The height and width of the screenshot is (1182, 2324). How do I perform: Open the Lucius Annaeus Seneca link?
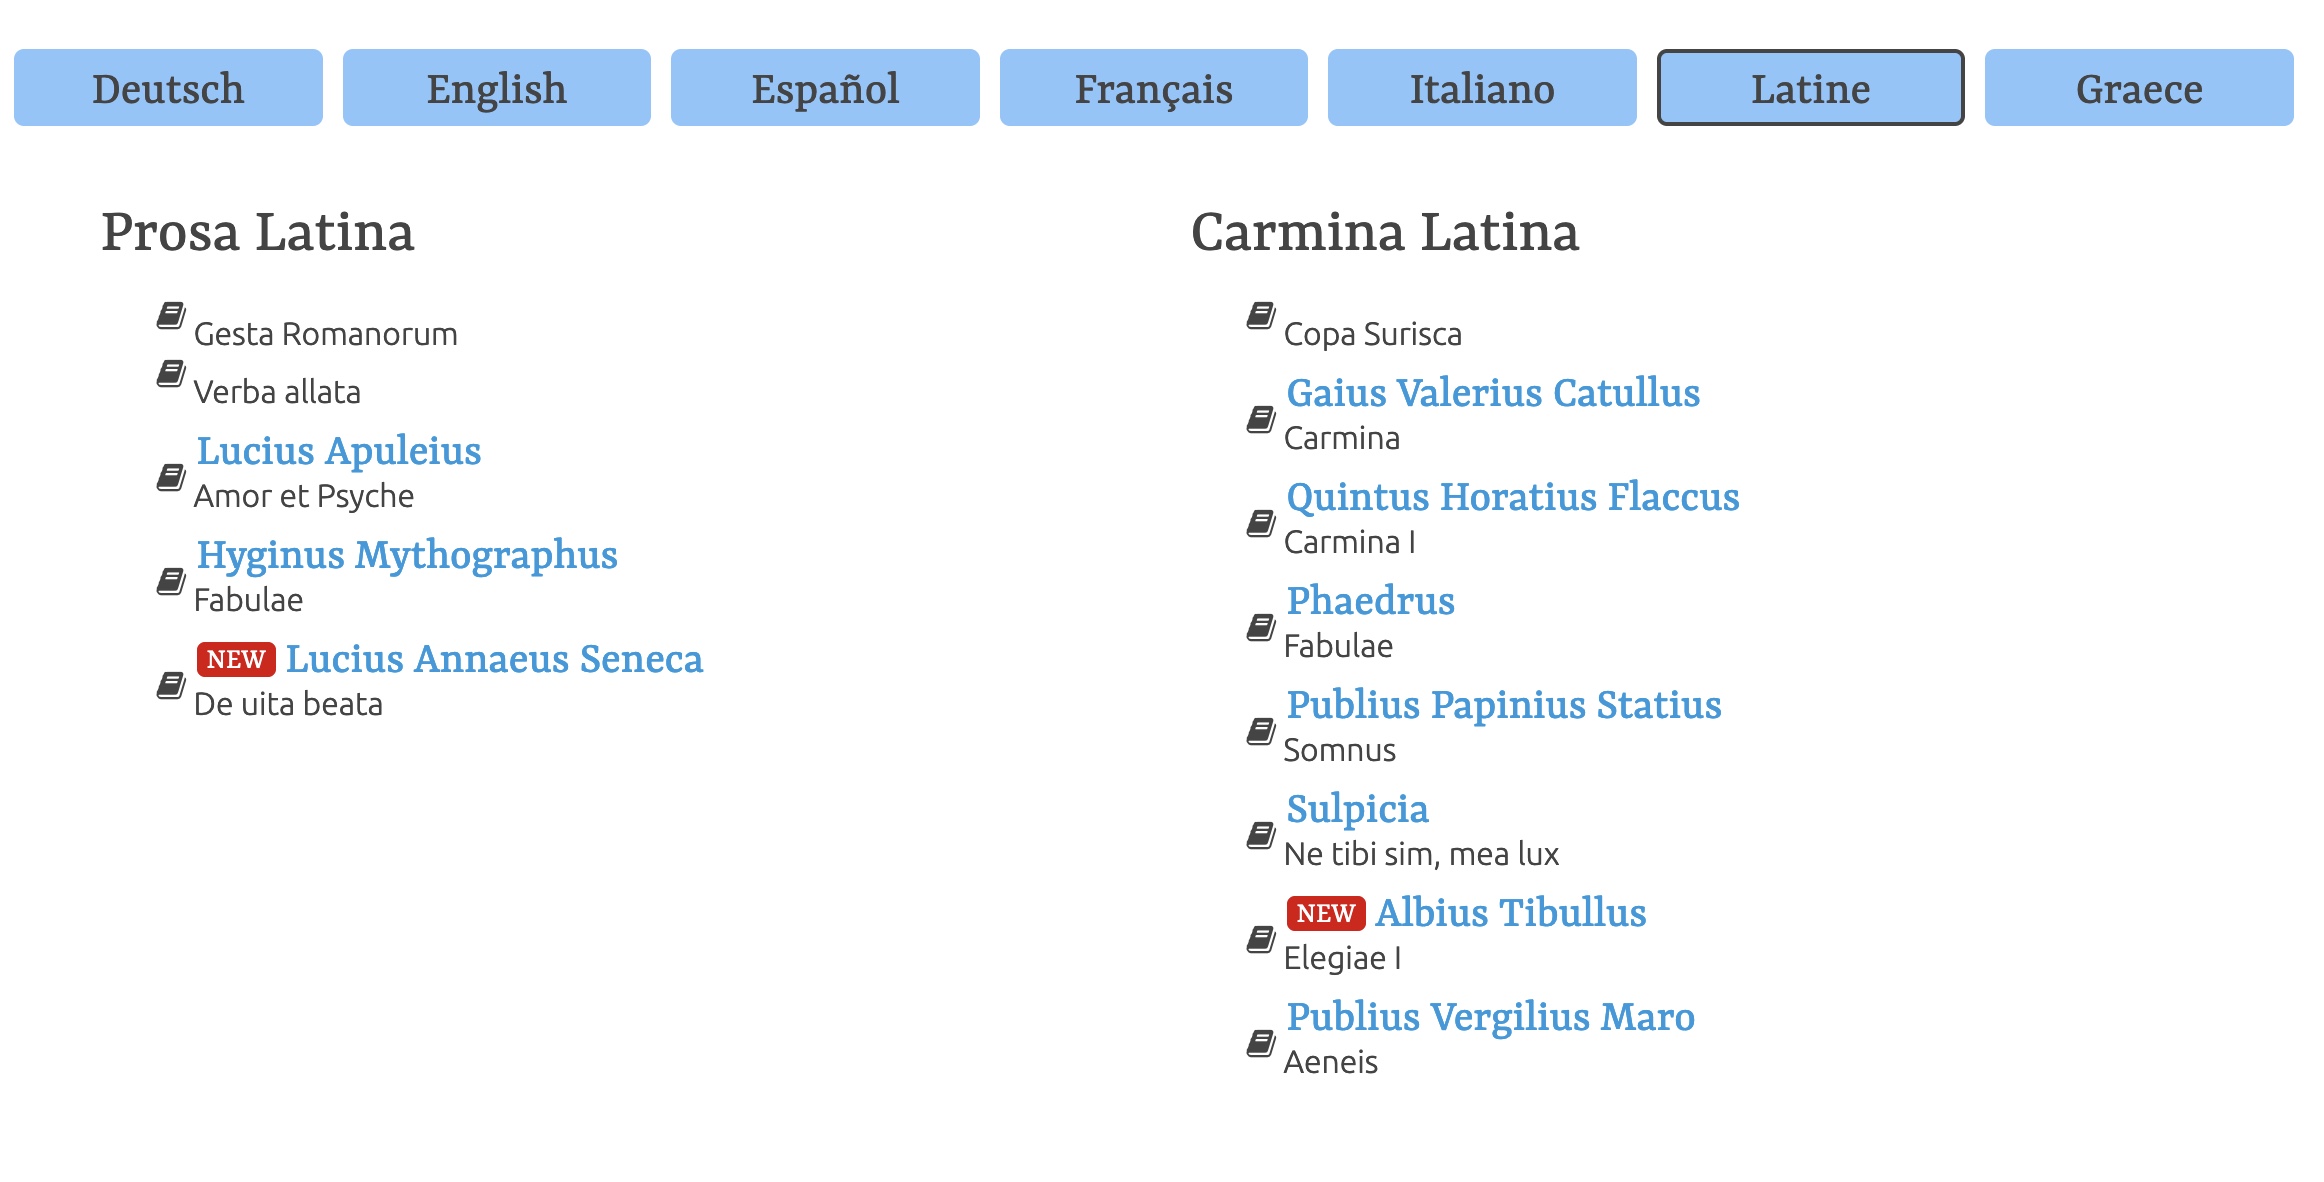pyautogui.click(x=495, y=659)
